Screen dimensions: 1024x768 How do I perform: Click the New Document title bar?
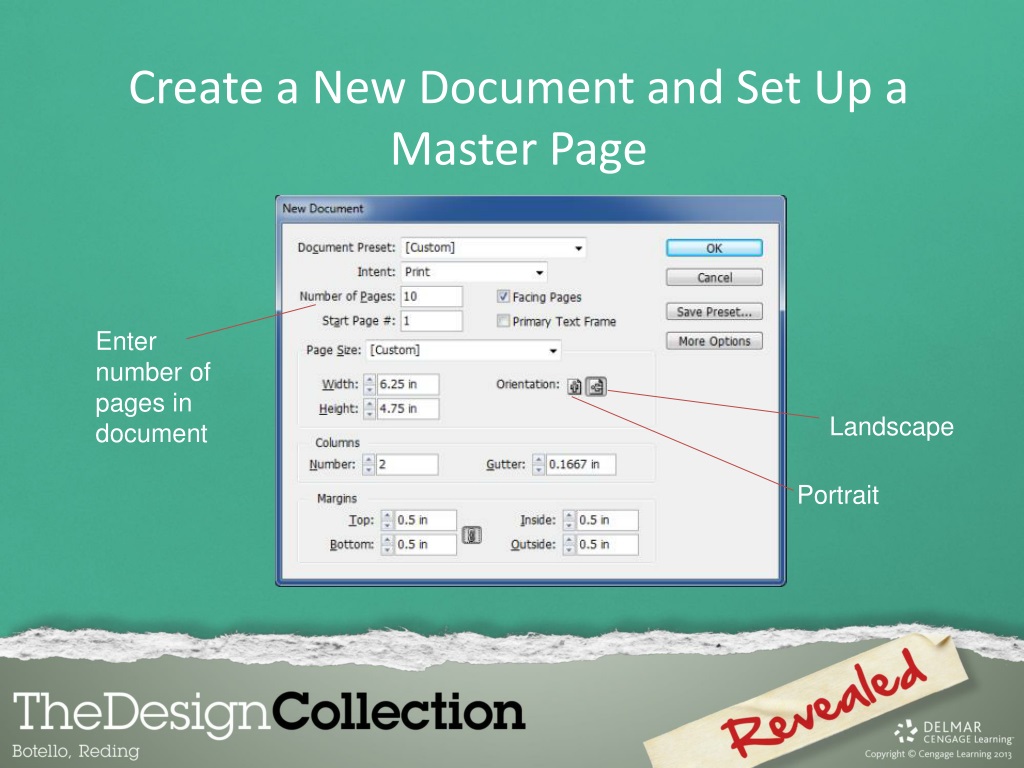pyautogui.click(x=530, y=209)
